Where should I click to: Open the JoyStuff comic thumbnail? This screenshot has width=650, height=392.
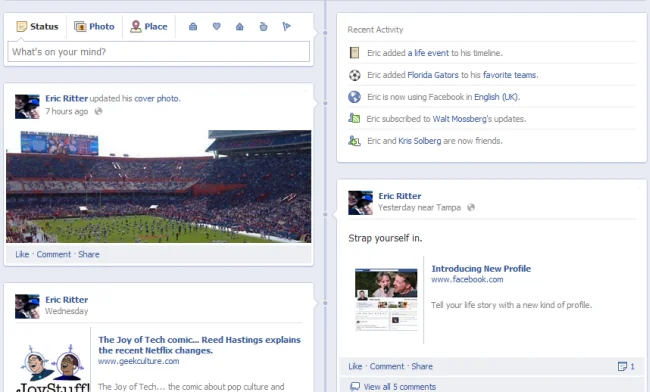(x=53, y=368)
